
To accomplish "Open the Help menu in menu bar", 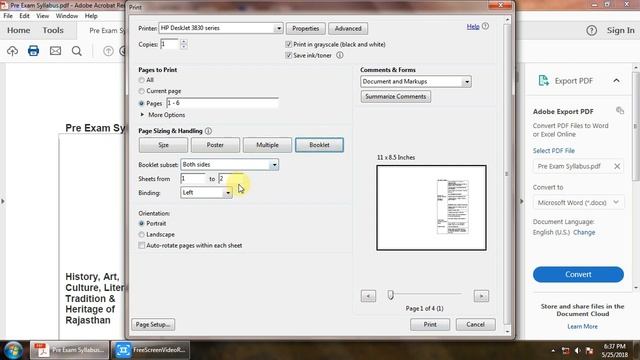I will point(91,16).
